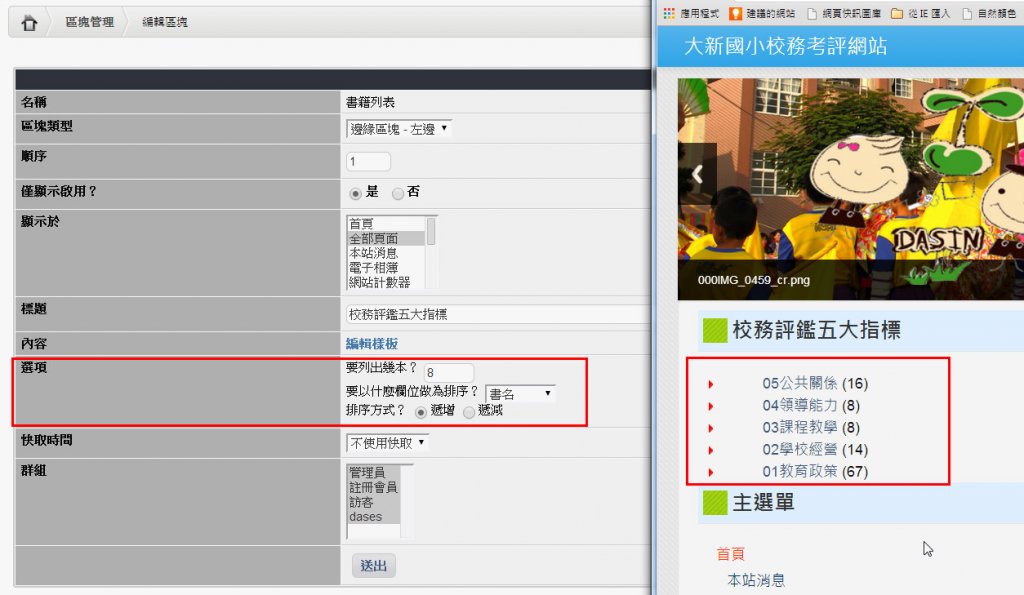Go to 區塊管理 breadcrumb item
The image size is (1024, 595).
coord(88,22)
